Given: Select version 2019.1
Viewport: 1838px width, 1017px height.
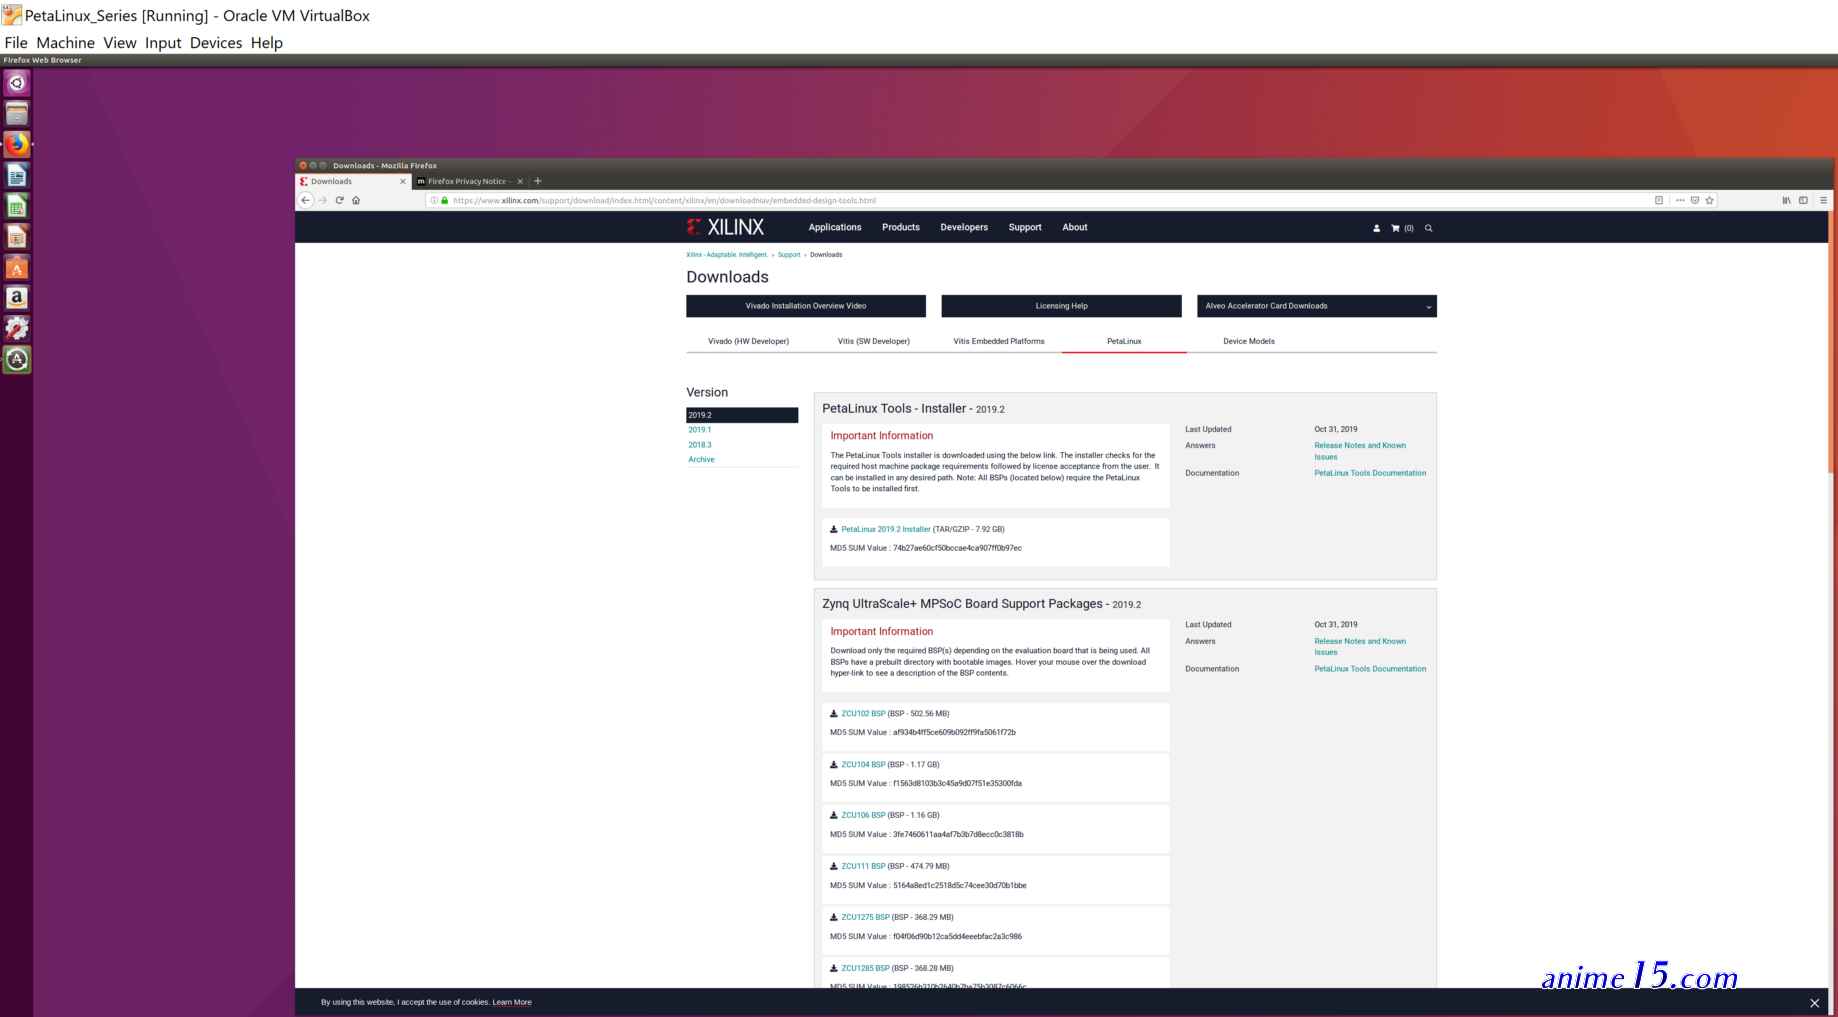Looking at the screenshot, I should coord(700,430).
